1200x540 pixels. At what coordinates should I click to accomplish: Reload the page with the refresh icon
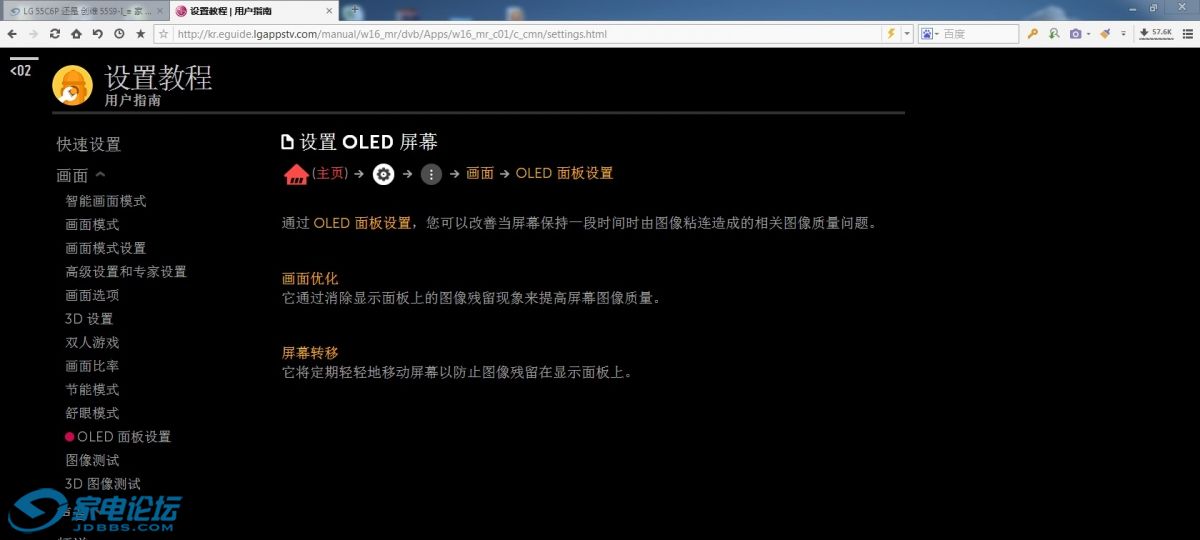[x=54, y=34]
